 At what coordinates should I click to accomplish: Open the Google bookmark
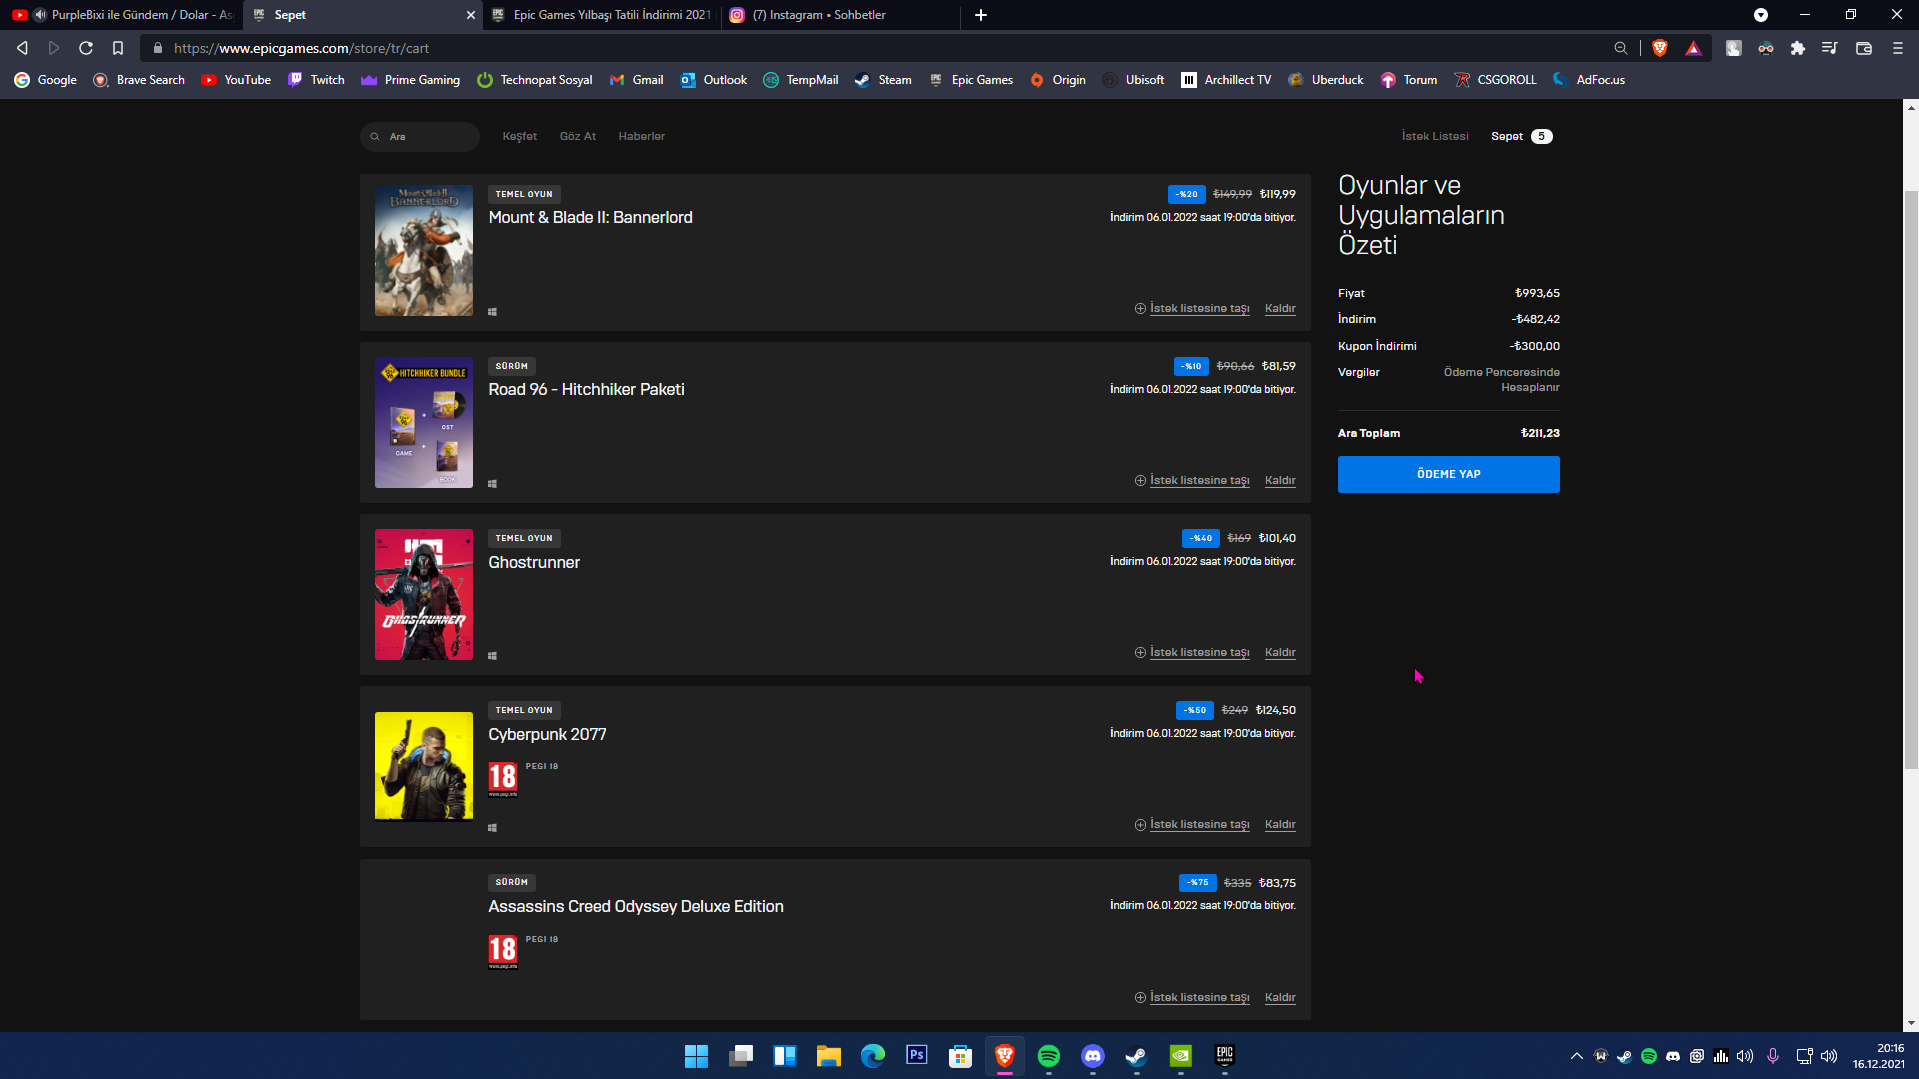point(46,80)
